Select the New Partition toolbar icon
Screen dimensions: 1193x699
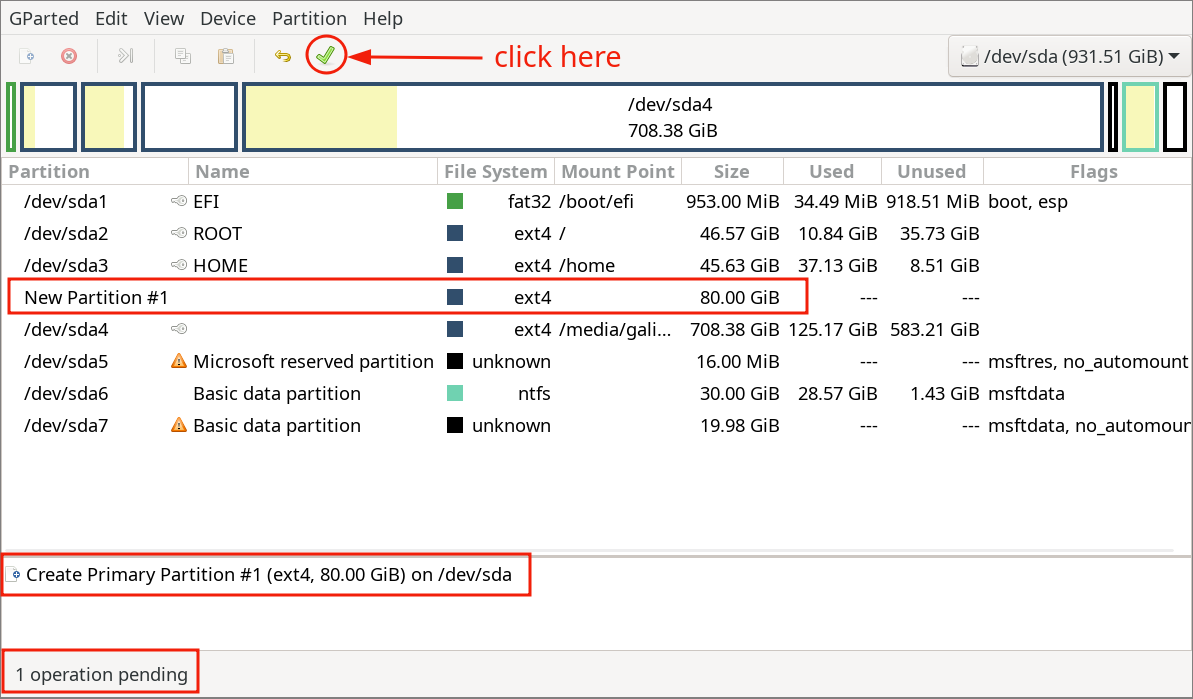tap(28, 56)
